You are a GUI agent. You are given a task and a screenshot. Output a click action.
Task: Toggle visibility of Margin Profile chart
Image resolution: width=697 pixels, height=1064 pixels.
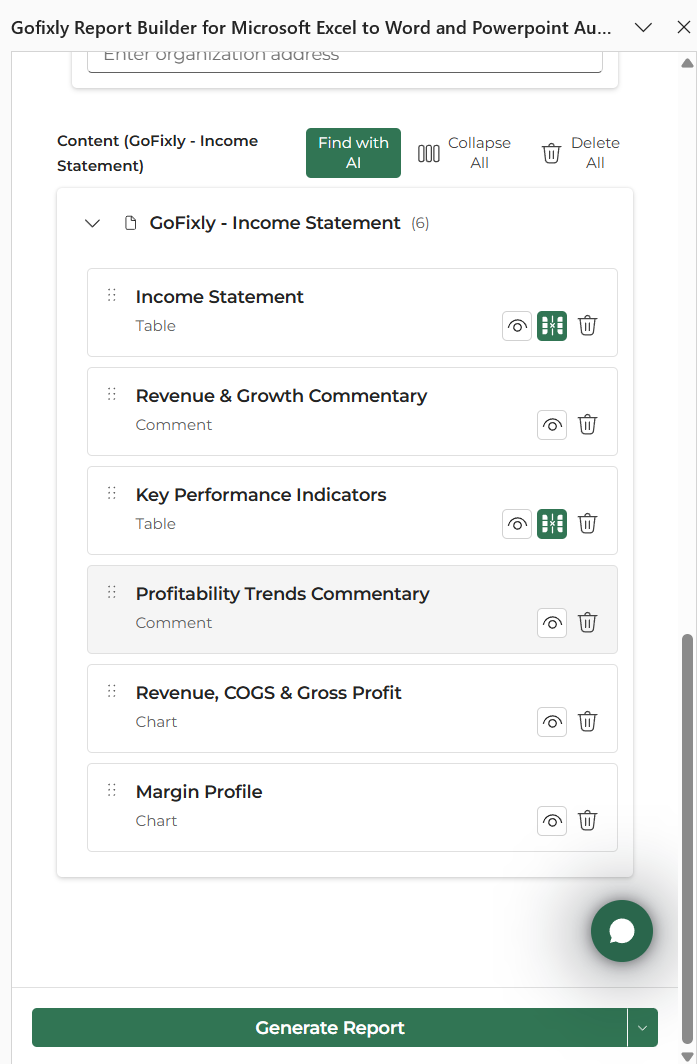click(x=552, y=822)
